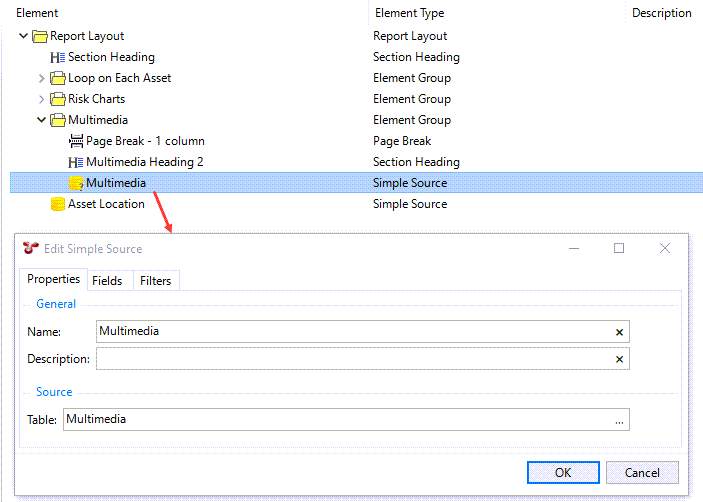Minimize the Edit Simple Source dialog
This screenshot has width=703, height=502.
(x=574, y=248)
